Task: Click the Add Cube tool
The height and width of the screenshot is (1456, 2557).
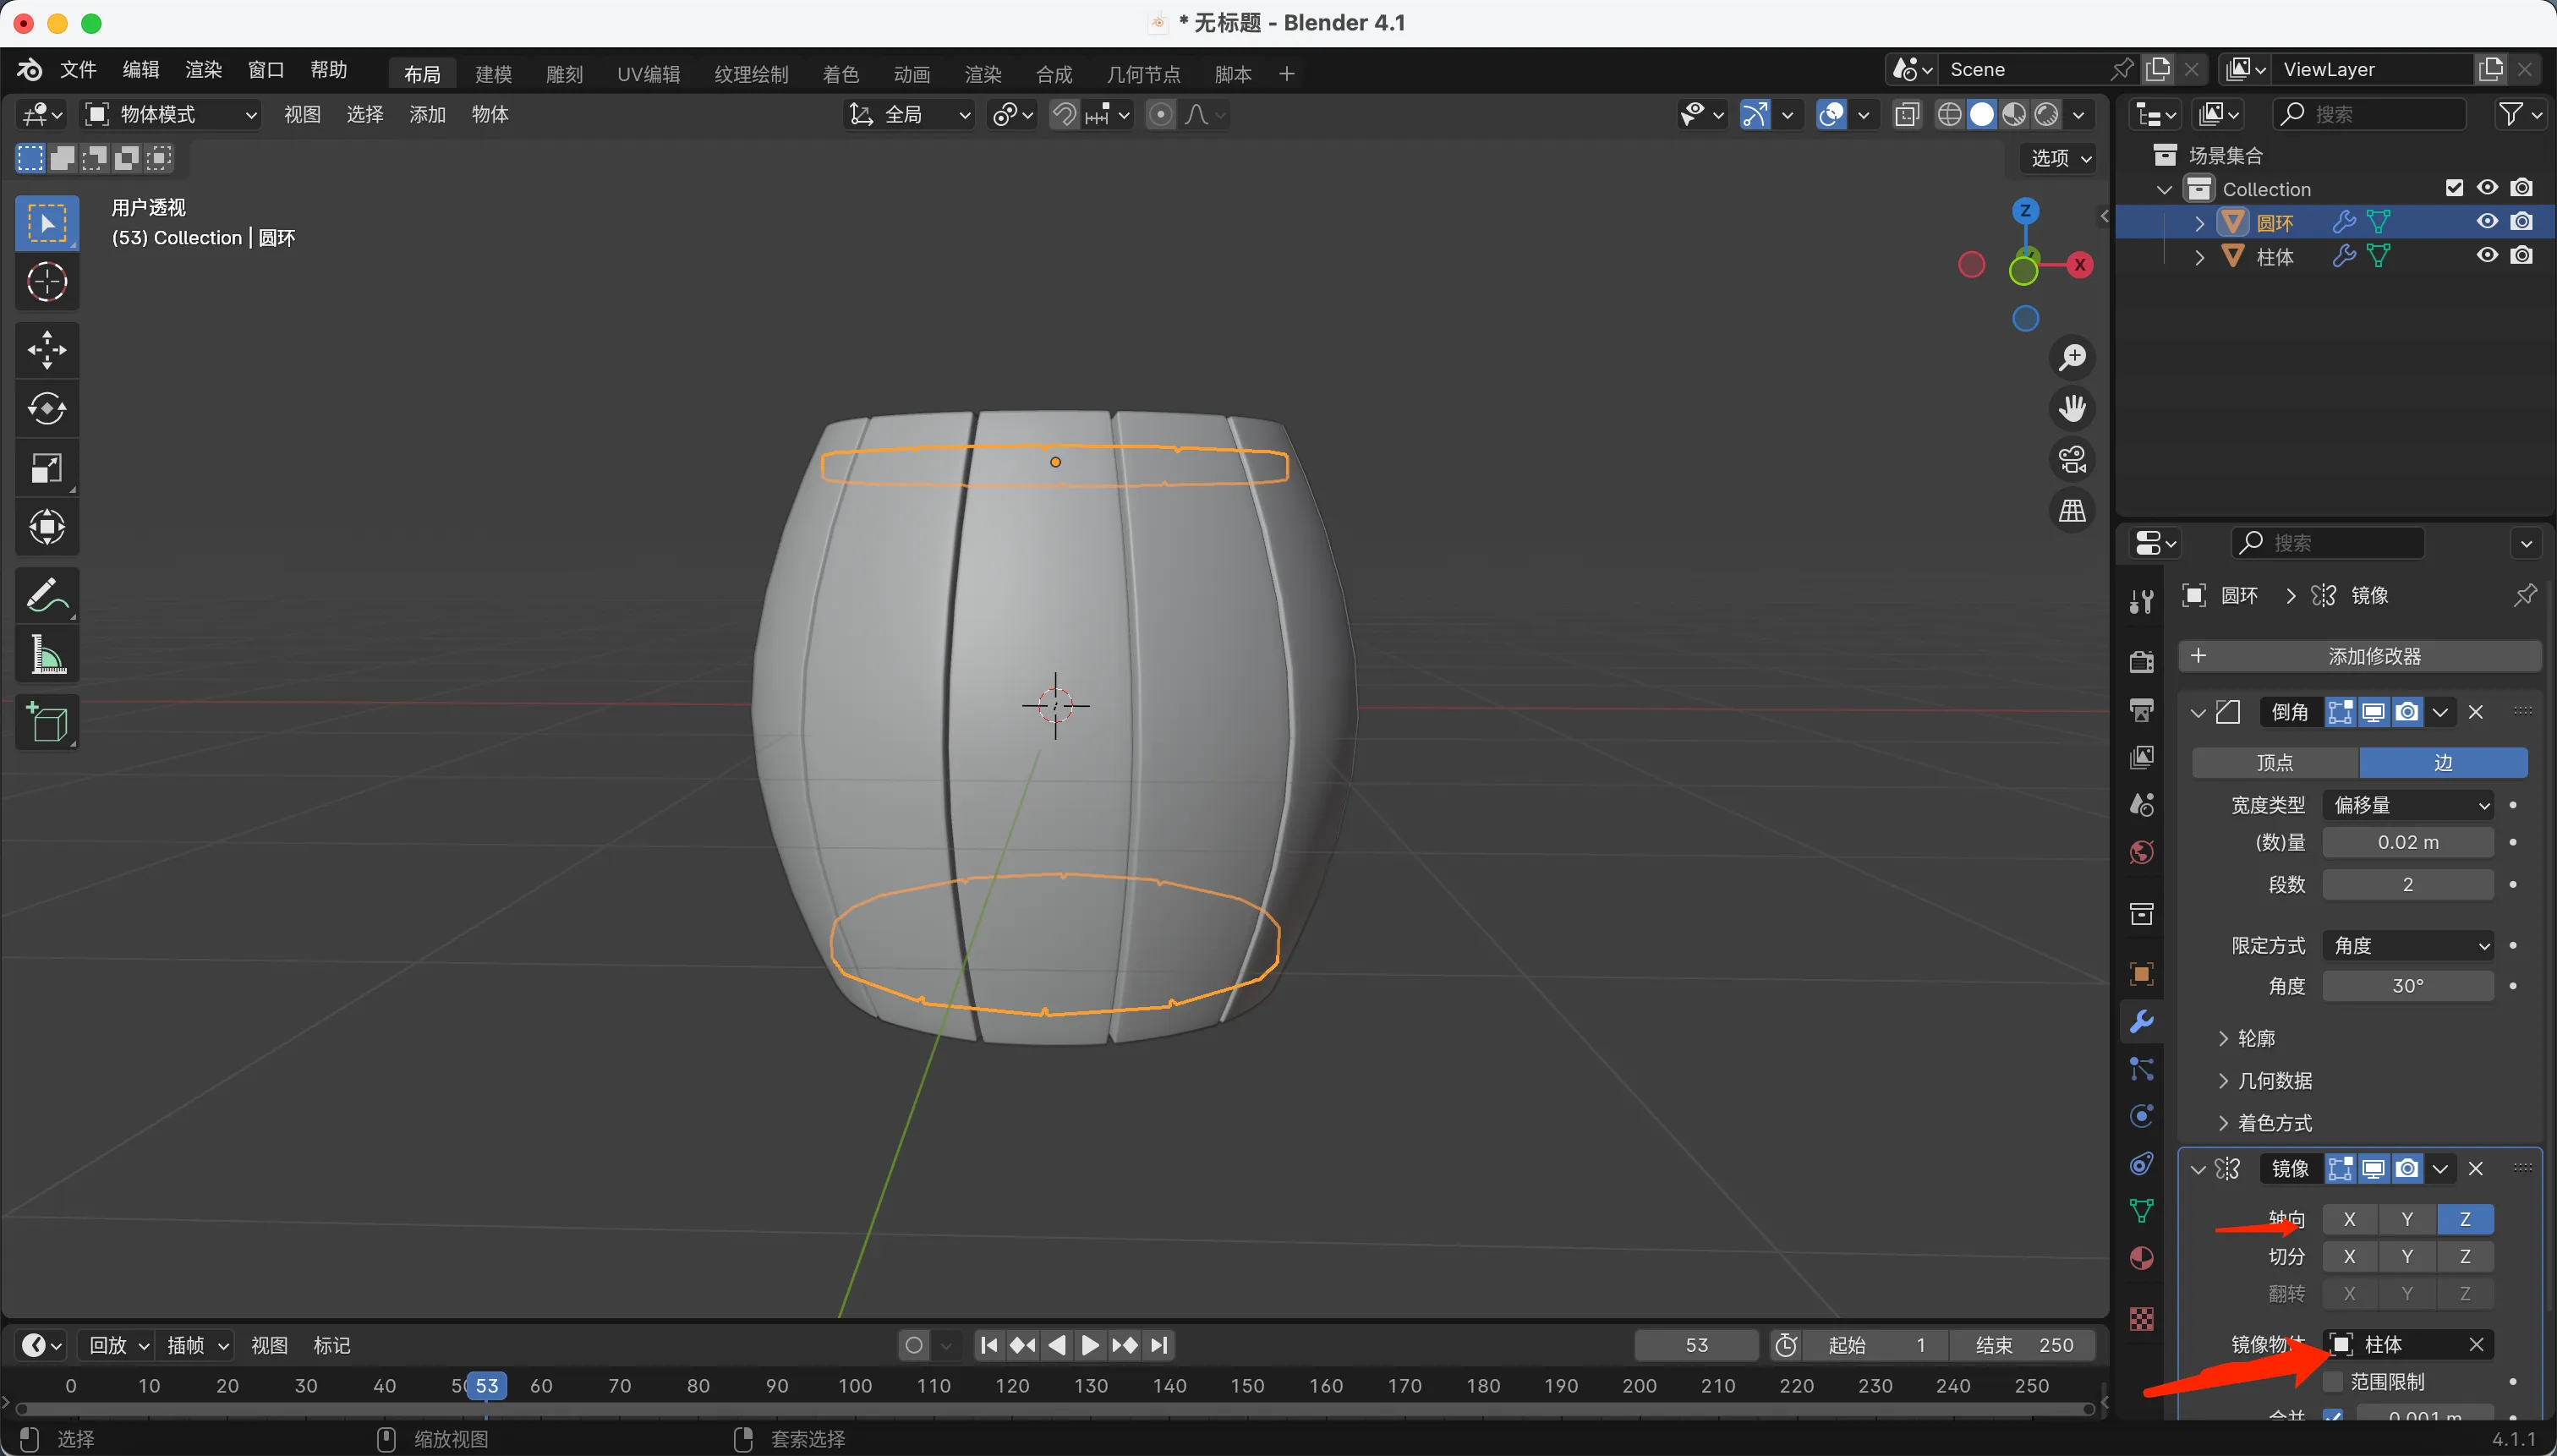Action: [x=47, y=723]
